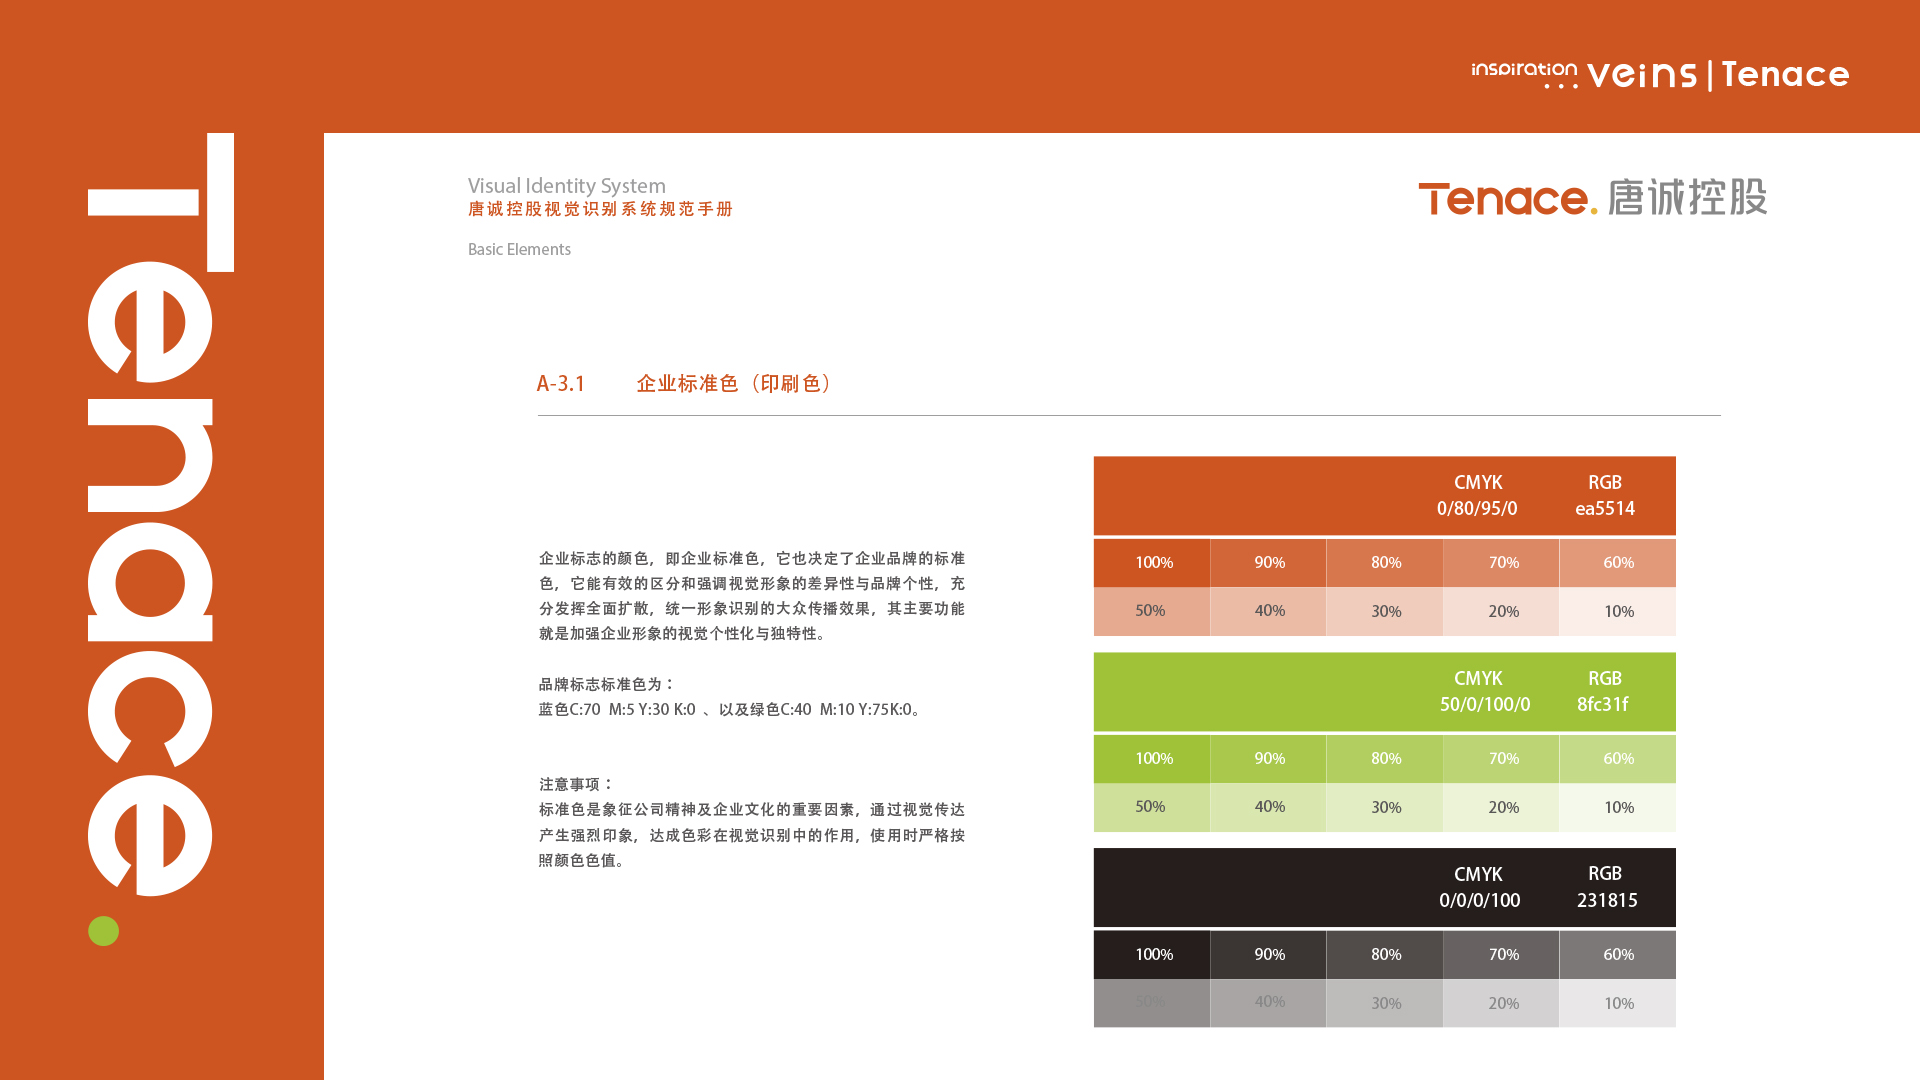Pick the orange 80% swatch
This screenshot has height=1080, width=1920.
tap(1385, 563)
